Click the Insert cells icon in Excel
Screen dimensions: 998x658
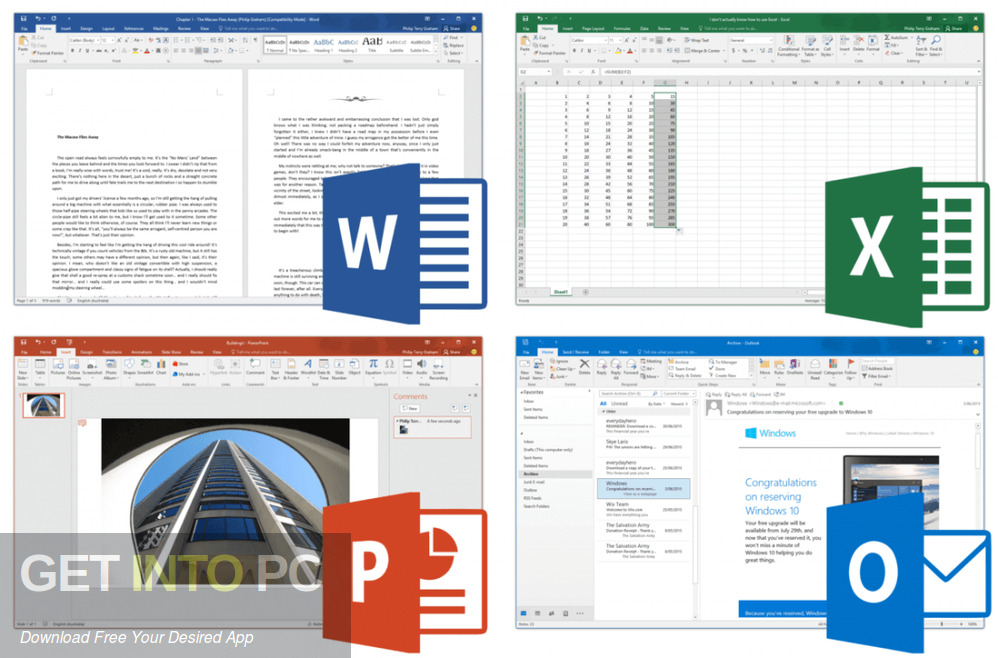pos(844,39)
